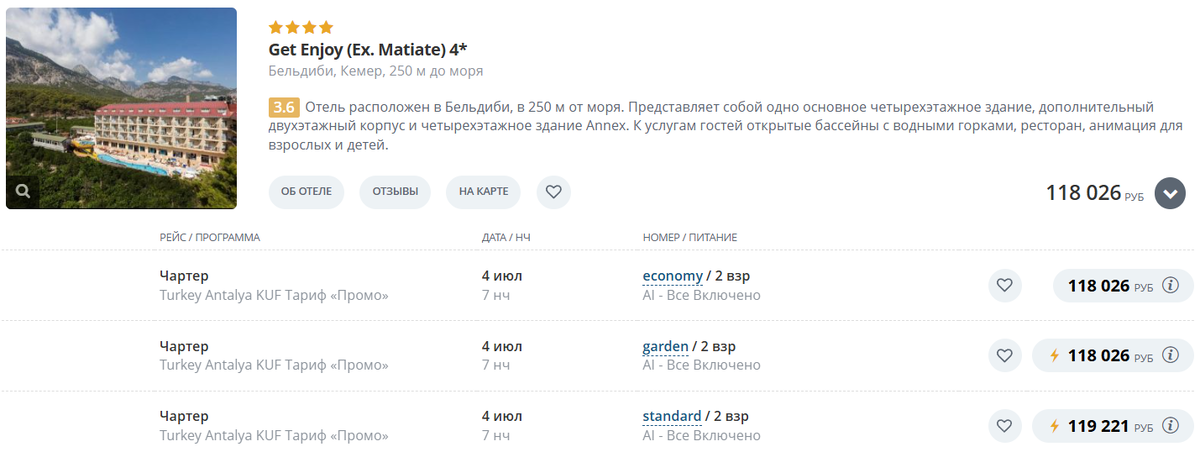The image size is (1200, 452).
Task: Open magnifier icon on hotel photo
Action: 23,191
